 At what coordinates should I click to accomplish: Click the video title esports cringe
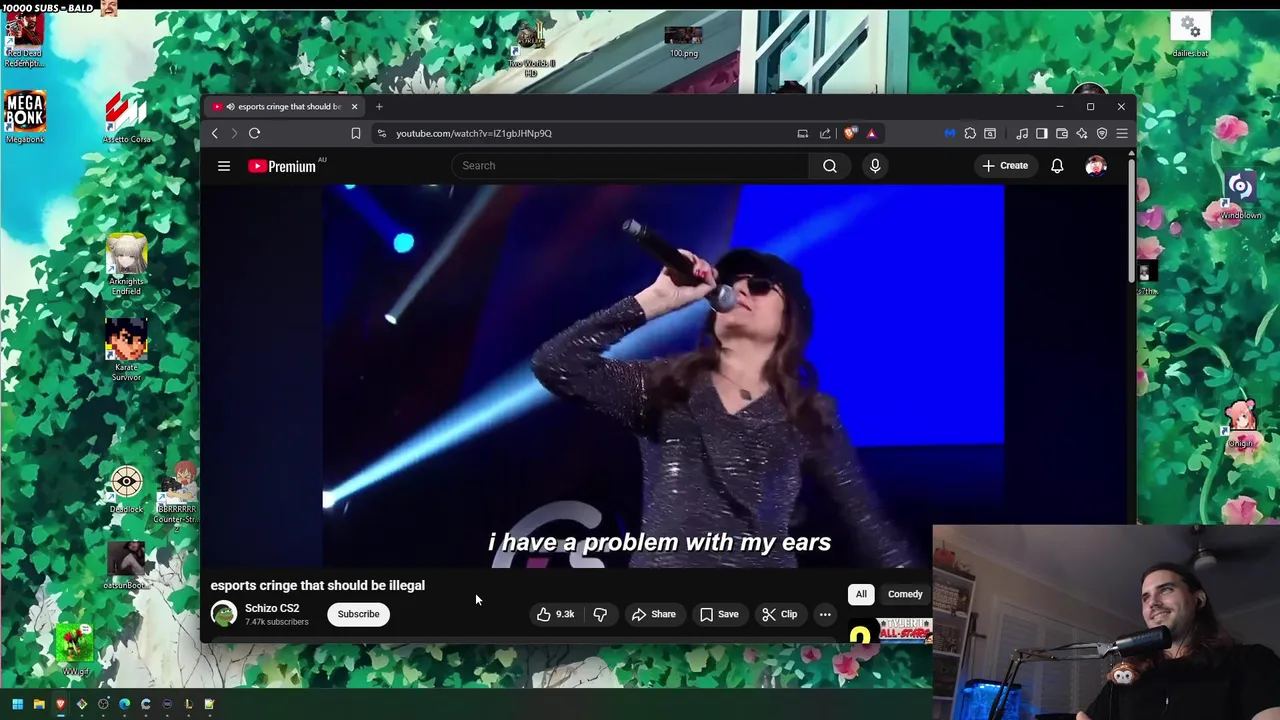[x=318, y=585]
